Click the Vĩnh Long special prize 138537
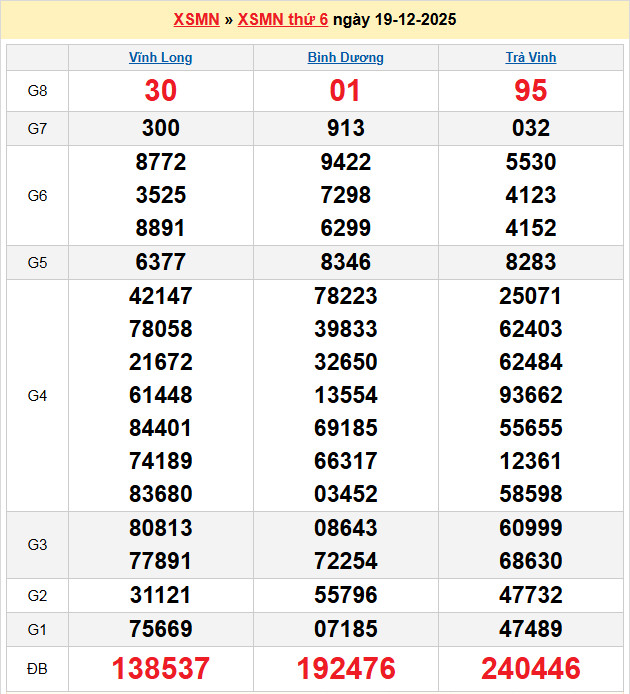Image resolution: width=630 pixels, height=694 pixels. (x=161, y=669)
